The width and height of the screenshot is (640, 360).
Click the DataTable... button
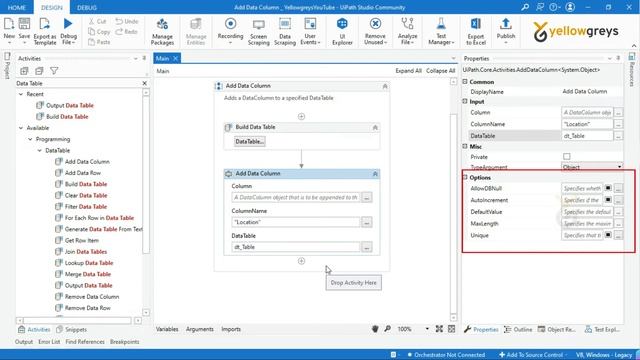250,142
